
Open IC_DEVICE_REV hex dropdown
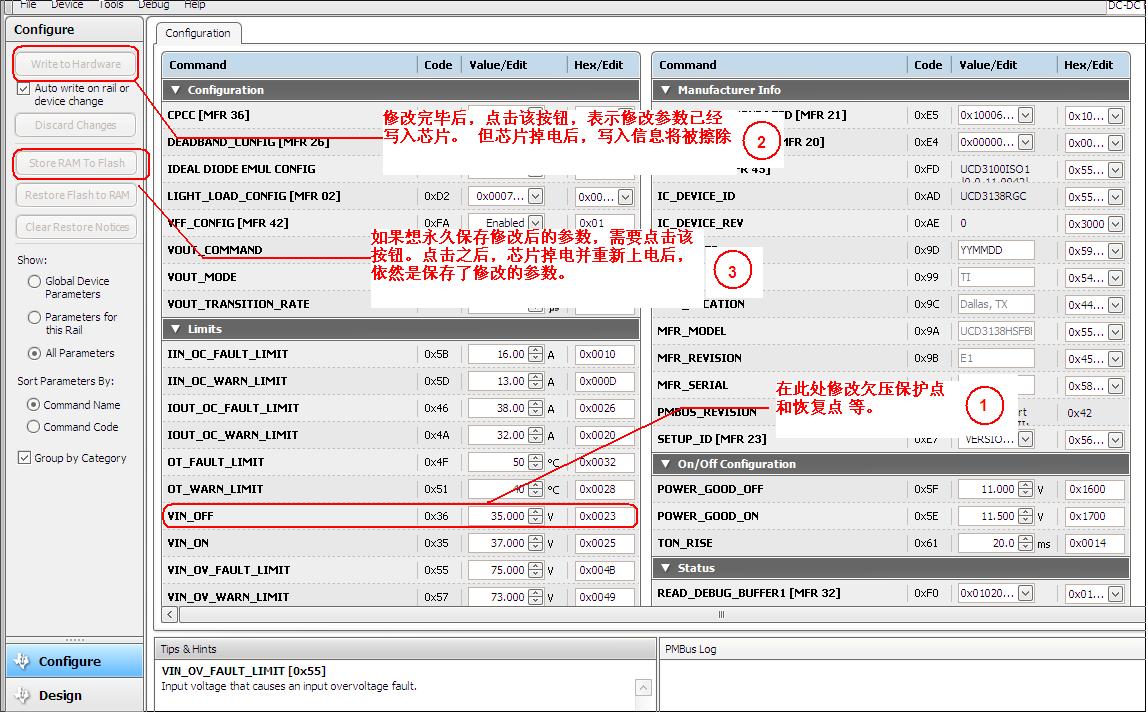click(x=1115, y=224)
